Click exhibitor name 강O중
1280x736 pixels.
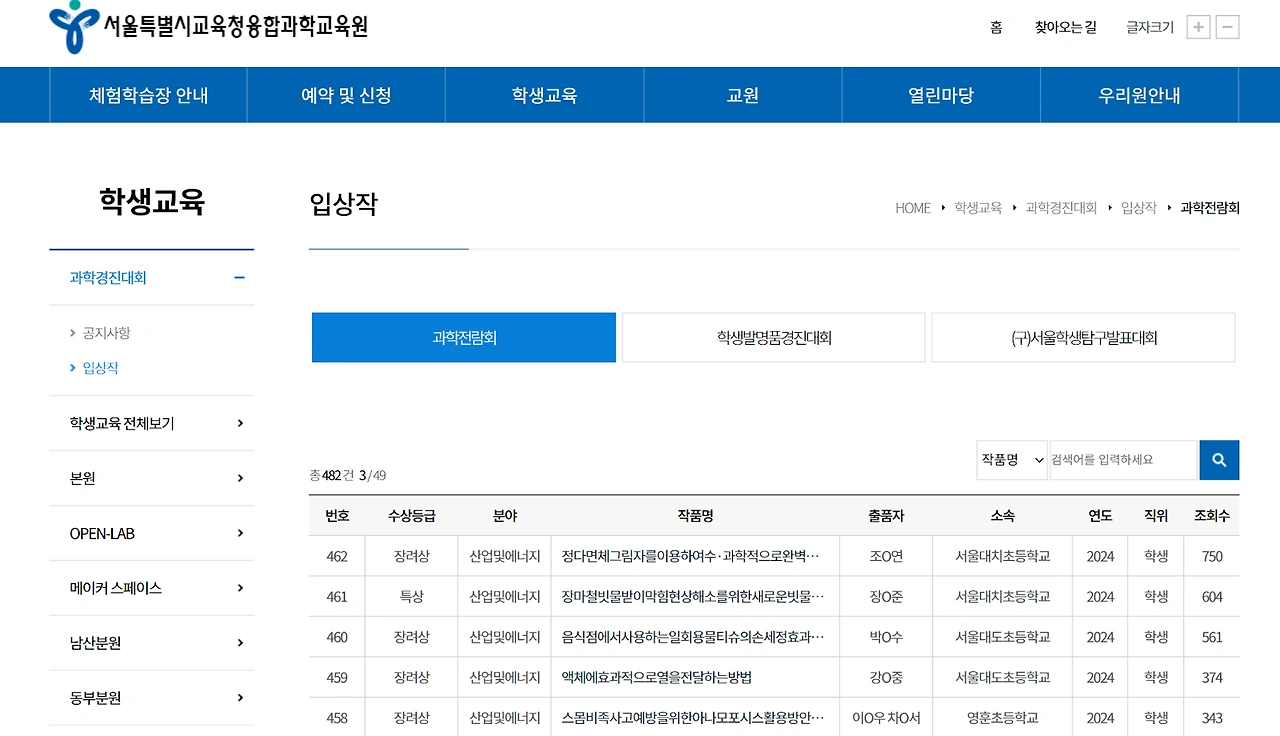(x=886, y=678)
